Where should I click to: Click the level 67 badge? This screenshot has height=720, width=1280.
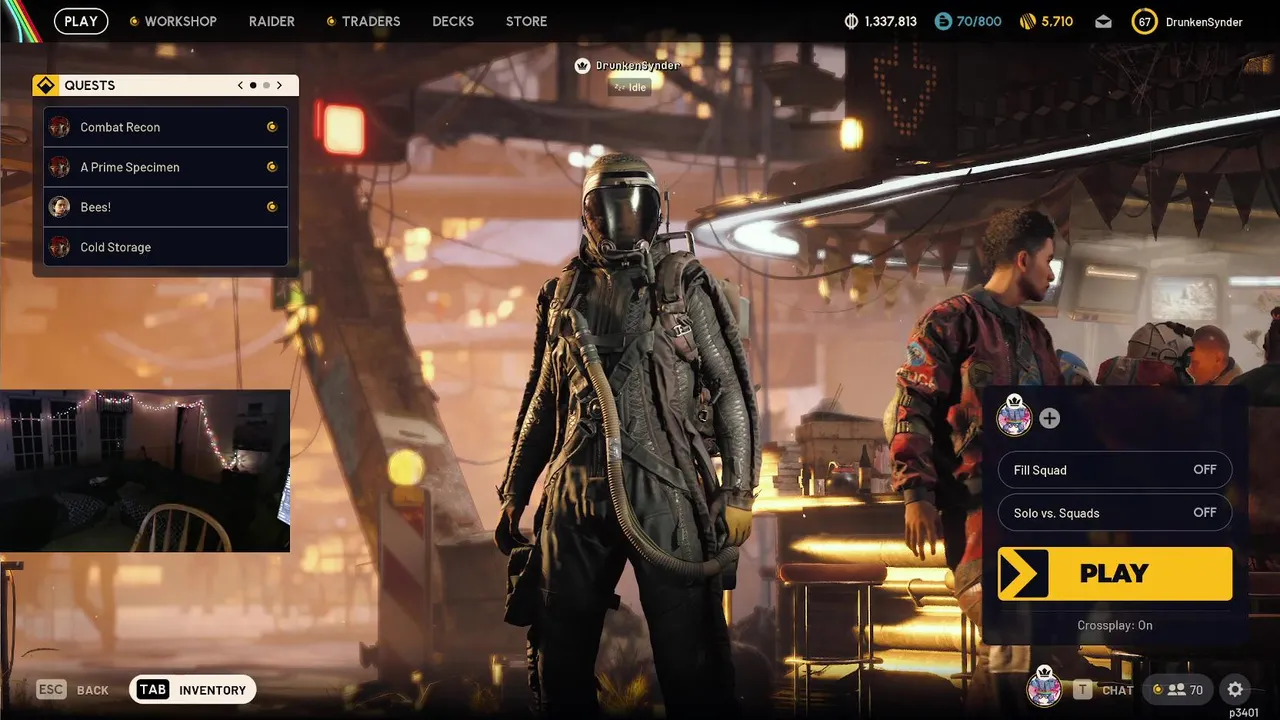(x=1144, y=21)
